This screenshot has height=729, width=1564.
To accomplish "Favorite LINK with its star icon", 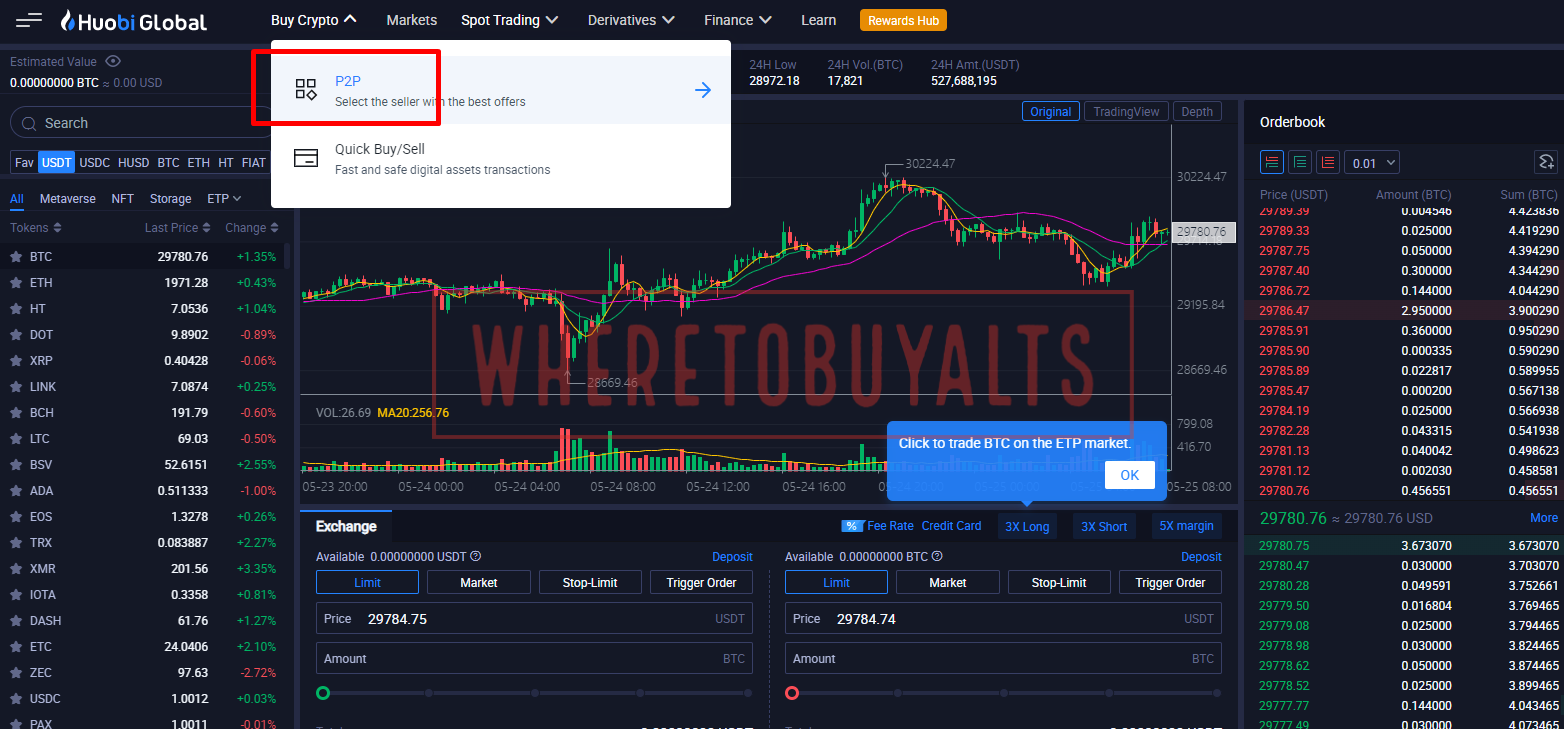I will [16, 387].
